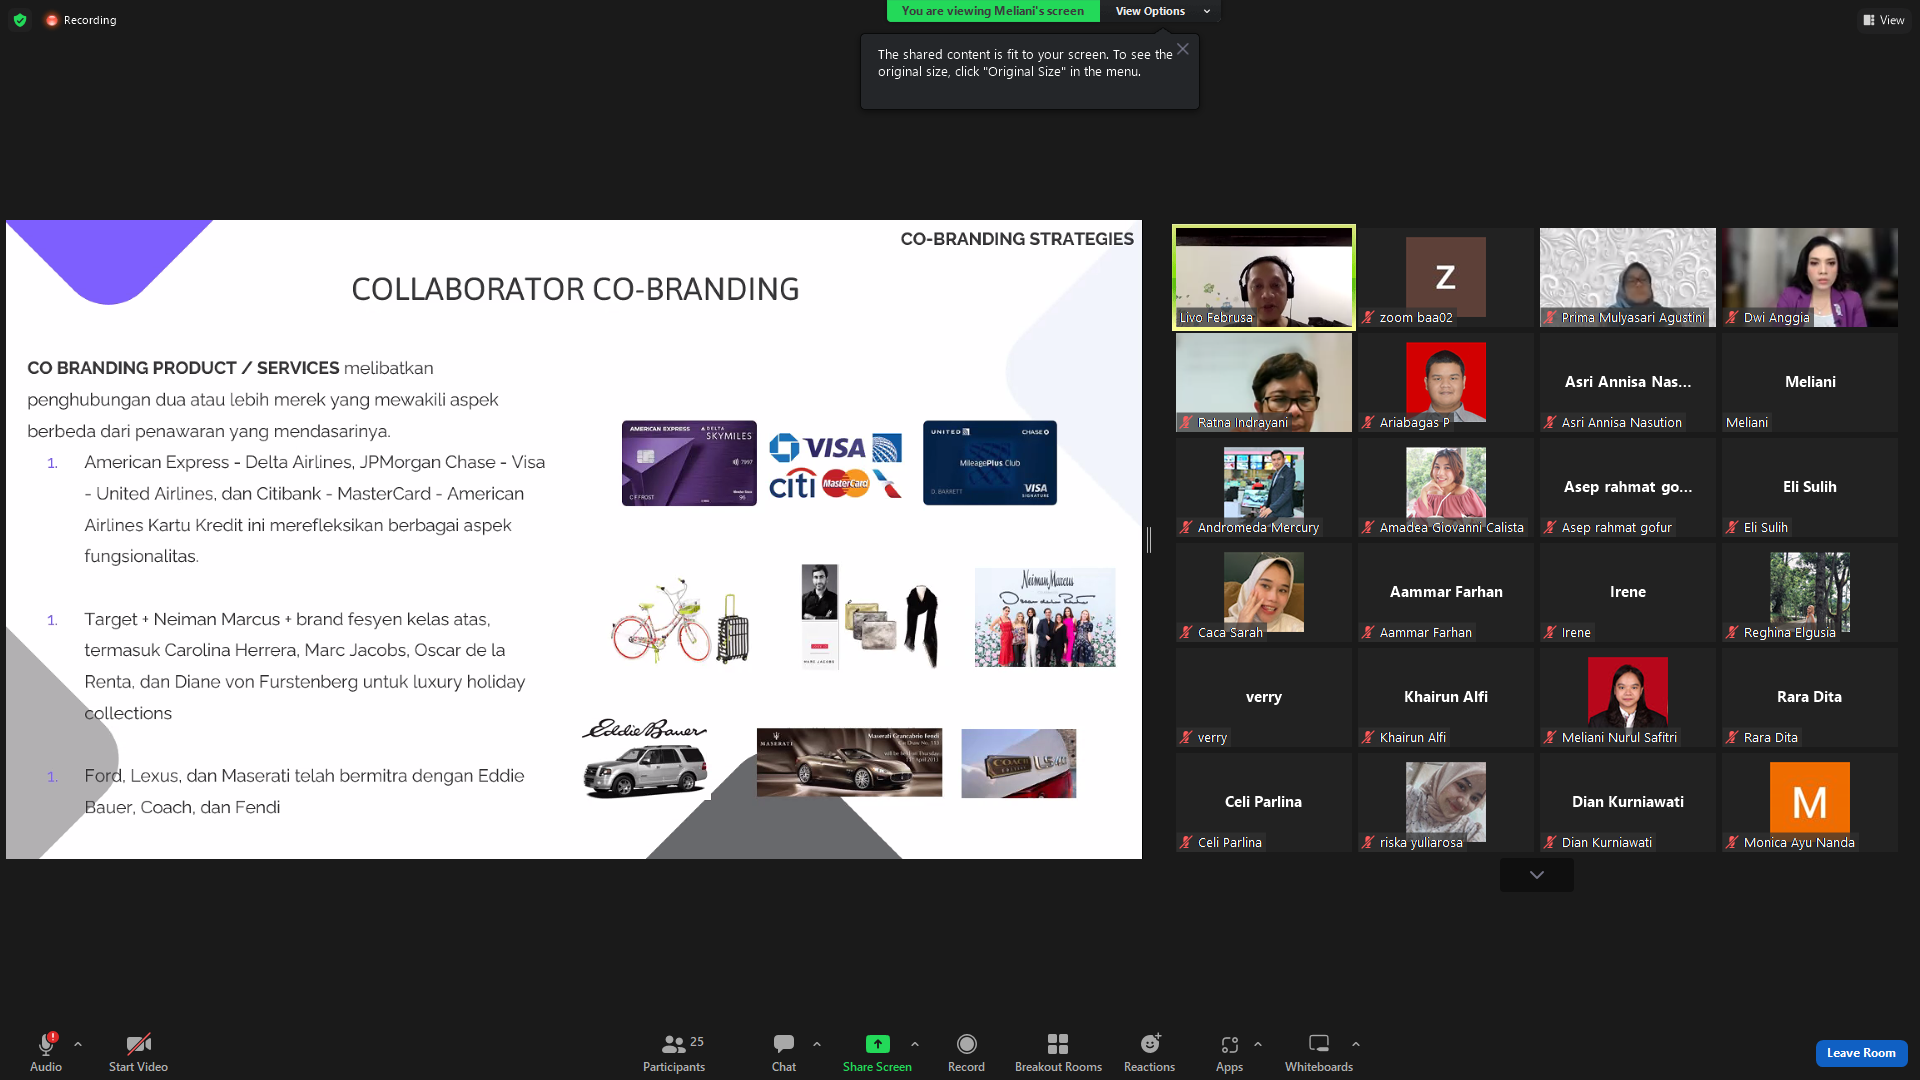Select the zoom baa02 participant tile
Screen dimensions: 1920x1080
(x=1446, y=277)
